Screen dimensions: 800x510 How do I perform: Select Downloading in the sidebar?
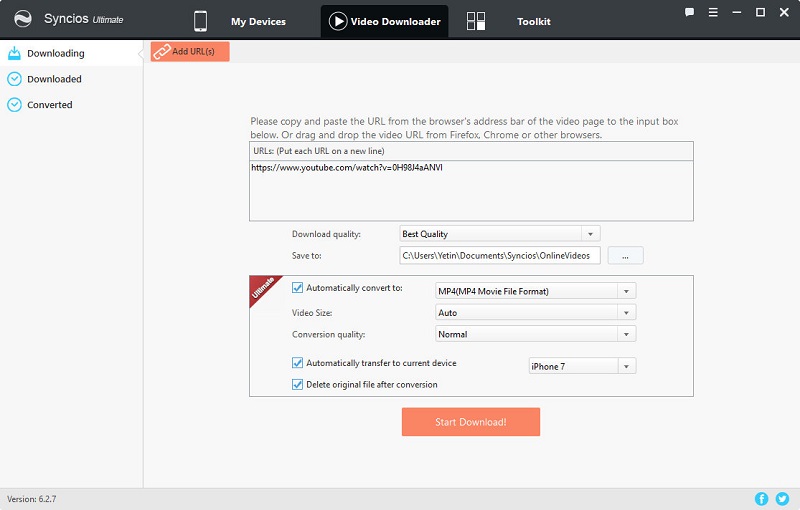tap(71, 53)
